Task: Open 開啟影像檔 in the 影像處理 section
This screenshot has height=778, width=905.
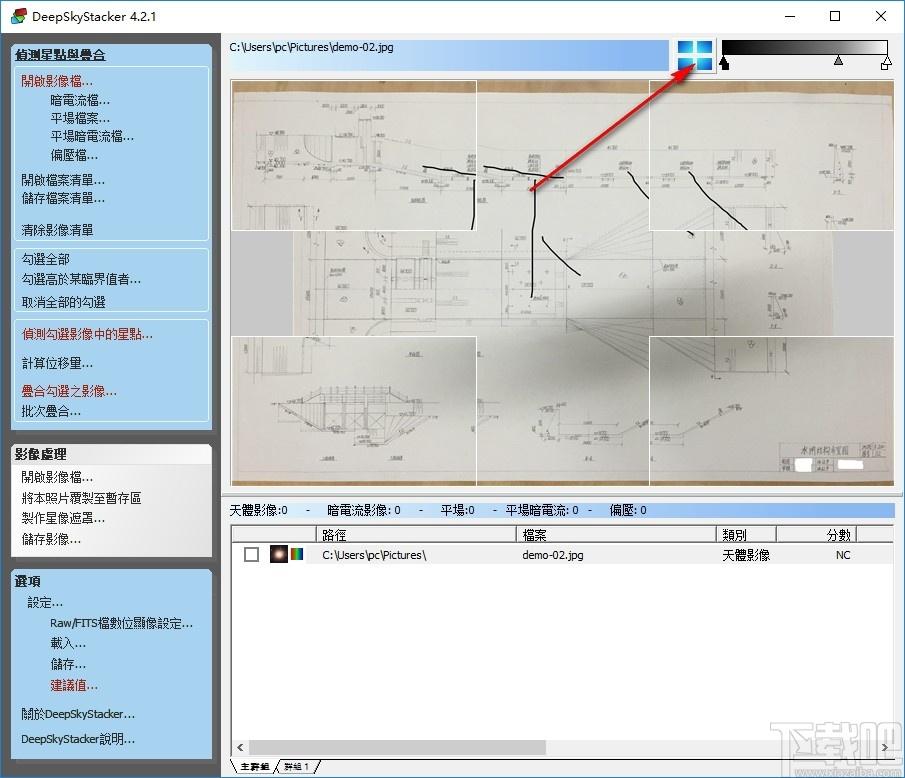Action: click(57, 477)
